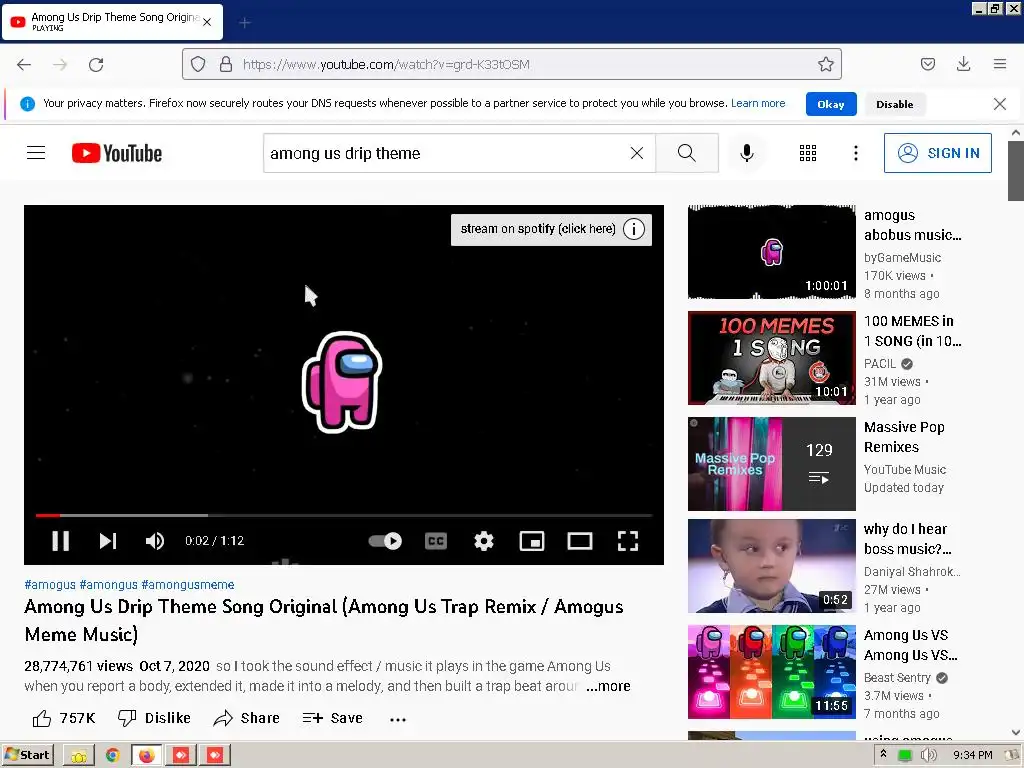Open a new browser tab
This screenshot has width=1024, height=768.
click(x=245, y=23)
